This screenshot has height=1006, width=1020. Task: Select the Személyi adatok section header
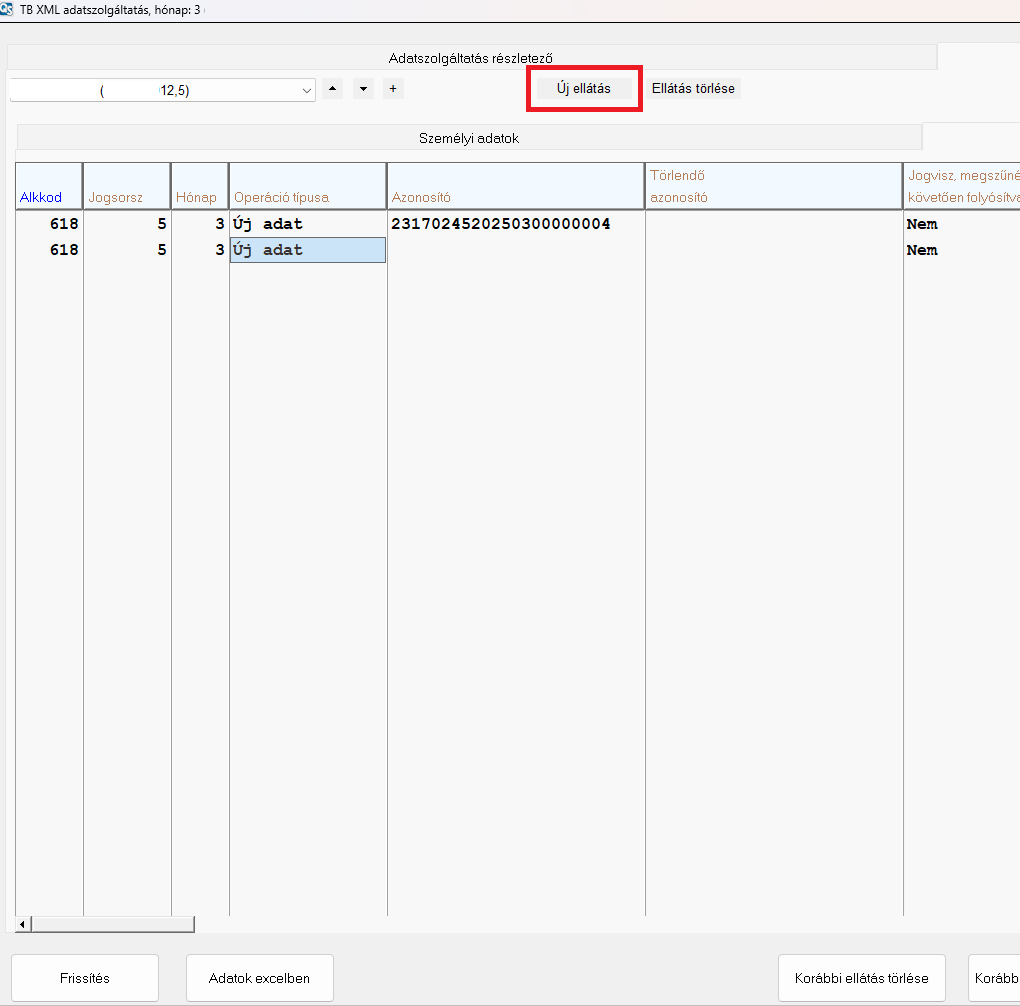(x=468, y=139)
